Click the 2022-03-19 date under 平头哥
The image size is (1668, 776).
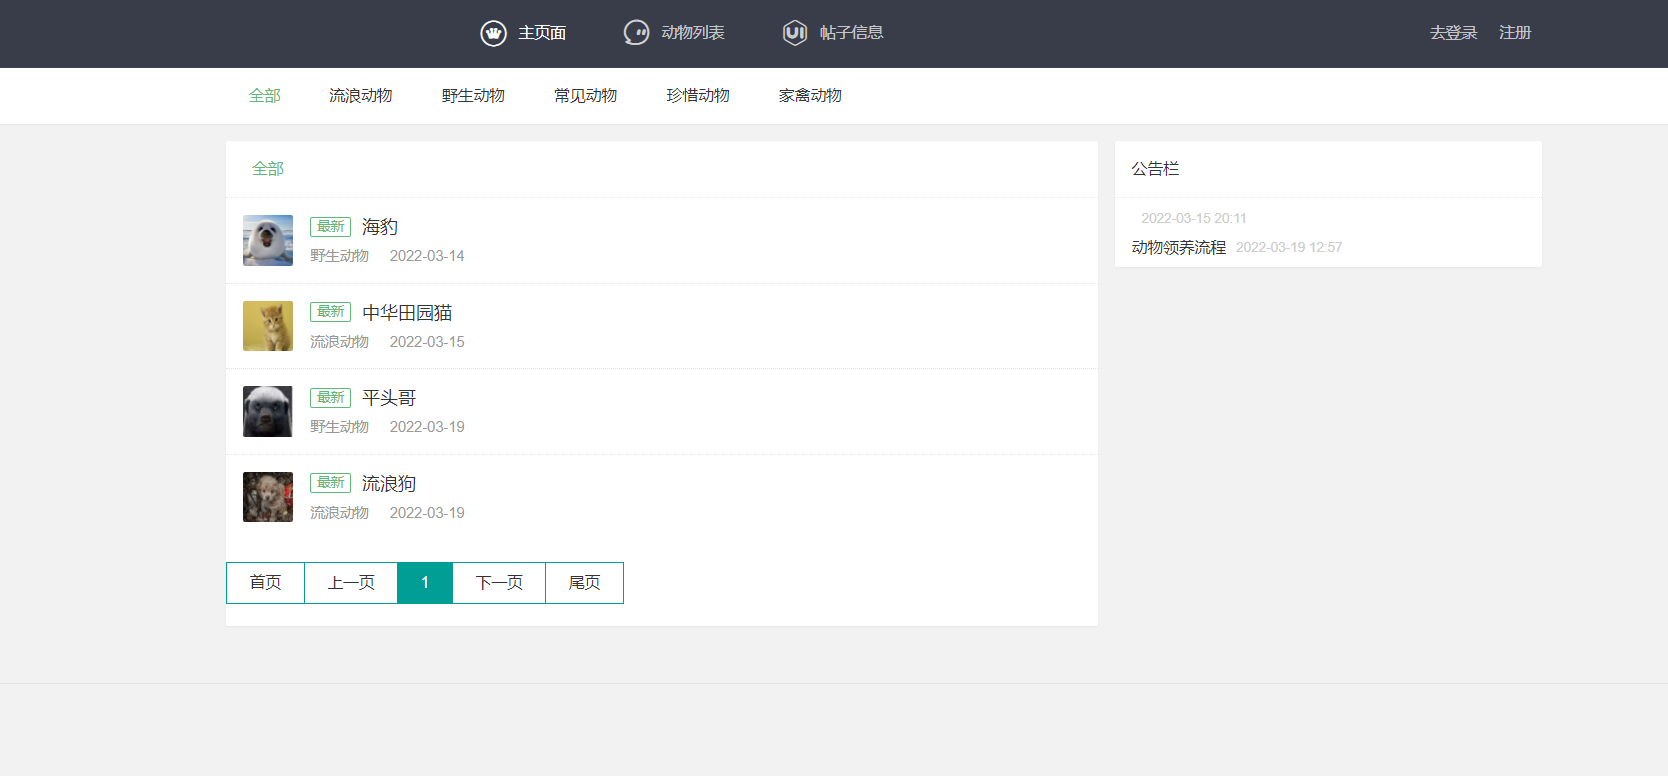[x=427, y=427]
